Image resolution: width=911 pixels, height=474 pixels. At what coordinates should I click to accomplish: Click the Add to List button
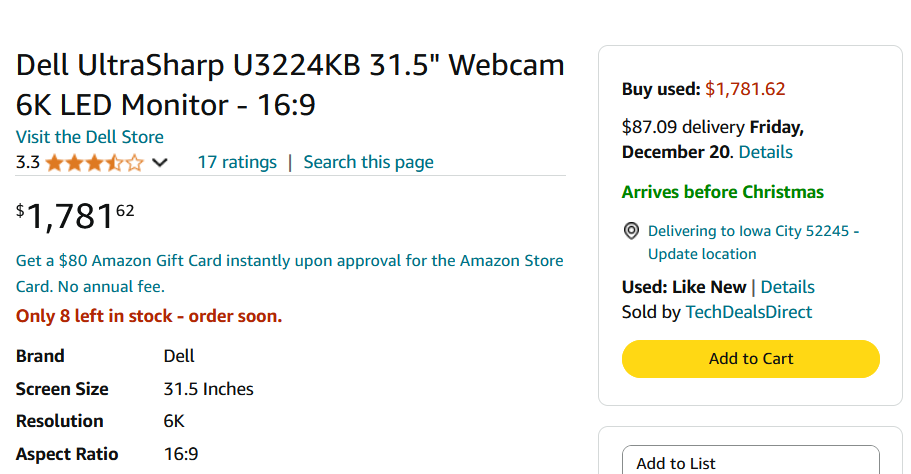click(x=750, y=462)
